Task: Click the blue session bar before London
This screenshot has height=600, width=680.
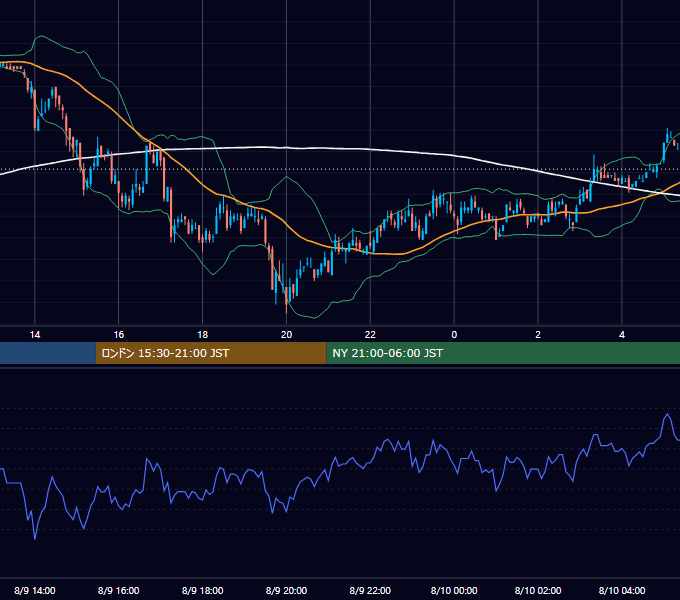Action: coord(48,353)
